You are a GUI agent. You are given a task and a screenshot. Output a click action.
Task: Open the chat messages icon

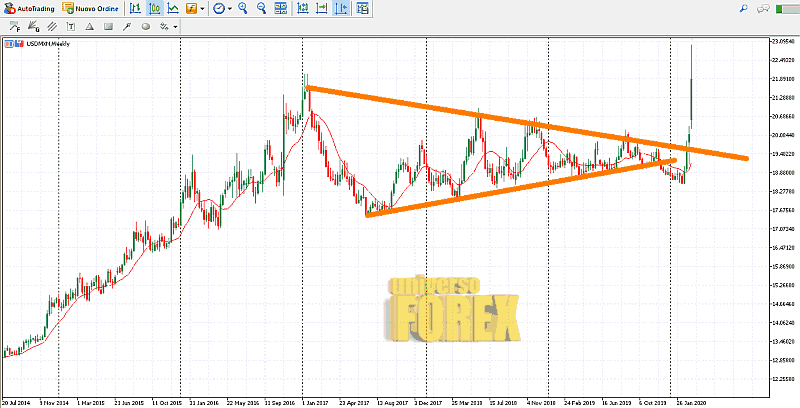click(763, 8)
